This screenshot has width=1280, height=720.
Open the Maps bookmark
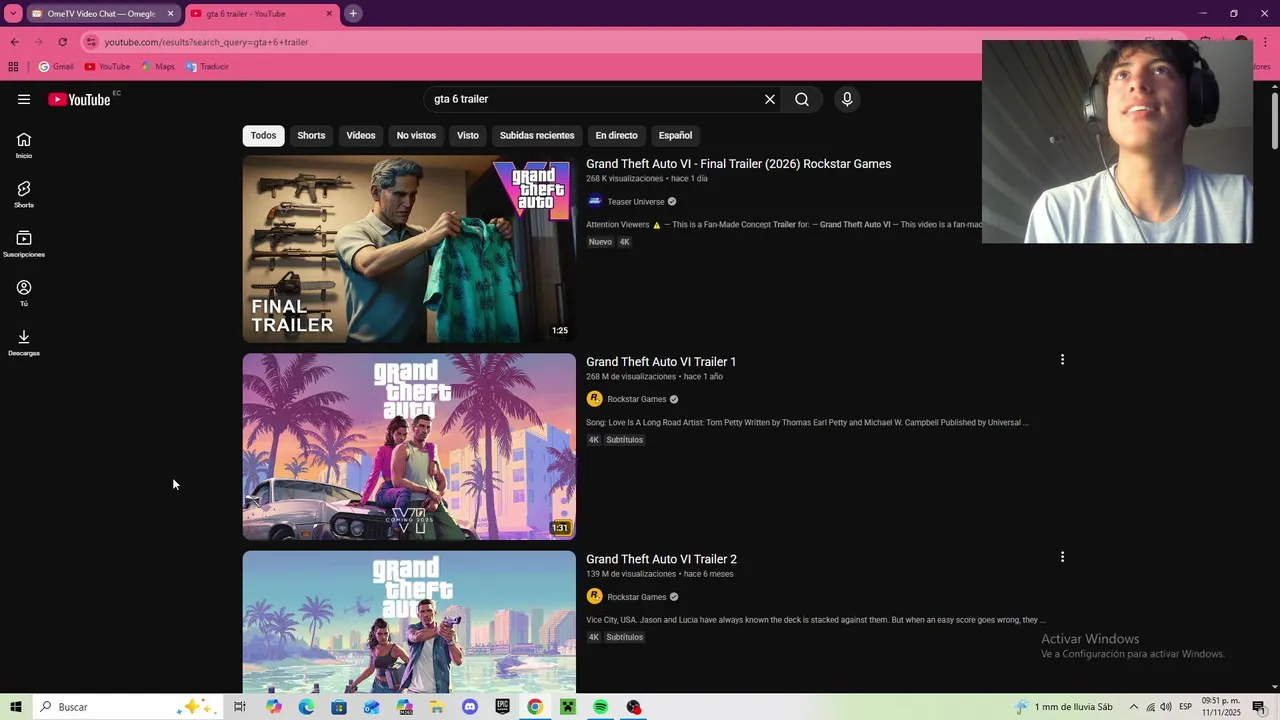pos(158,66)
